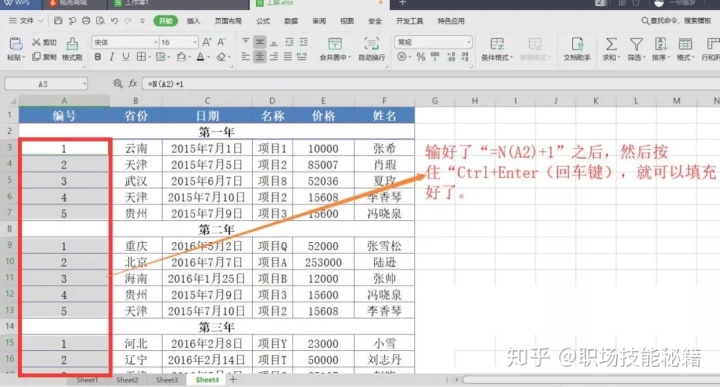Click the Paste clipboard icon
The height and width of the screenshot is (387, 720).
pos(16,44)
